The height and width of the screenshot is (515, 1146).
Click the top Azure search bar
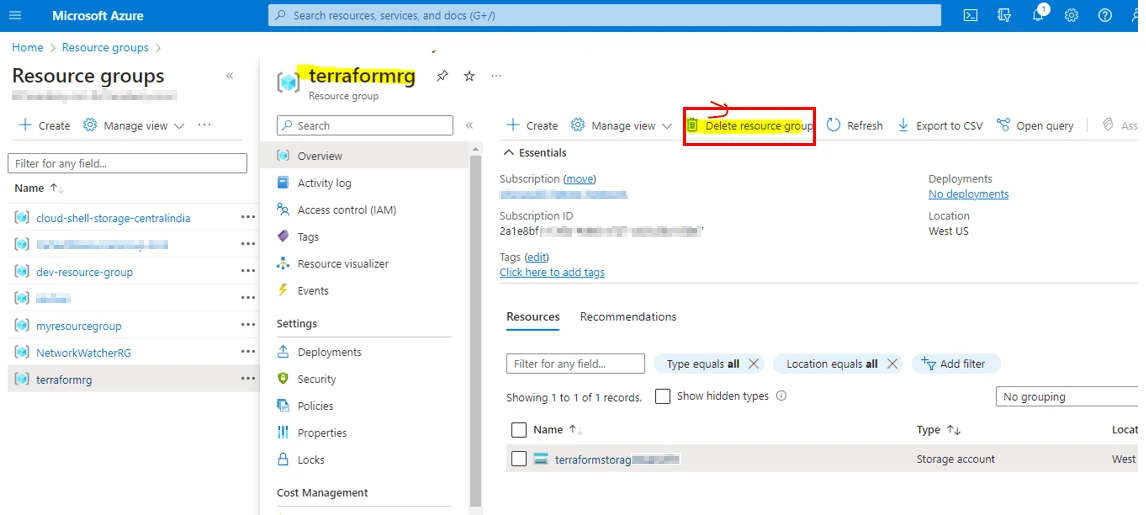click(x=604, y=15)
